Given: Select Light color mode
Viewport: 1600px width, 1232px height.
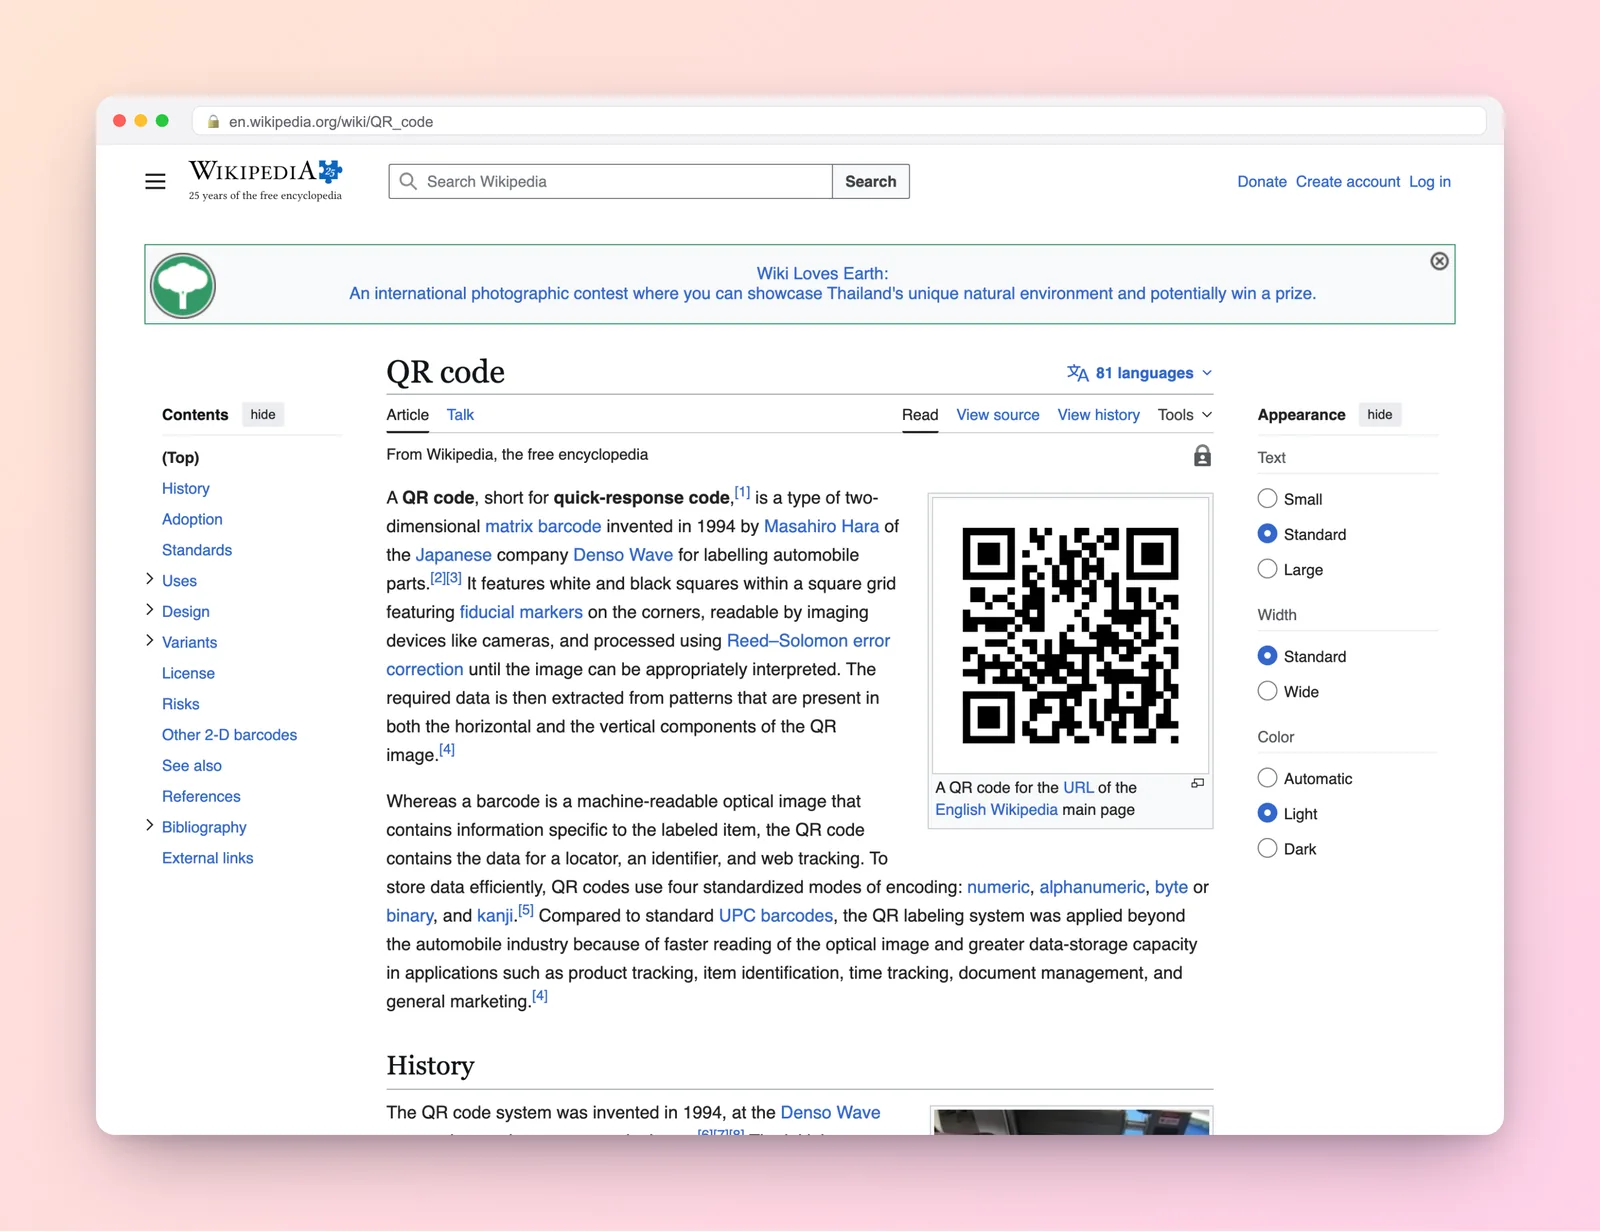Looking at the screenshot, I should point(1267,813).
